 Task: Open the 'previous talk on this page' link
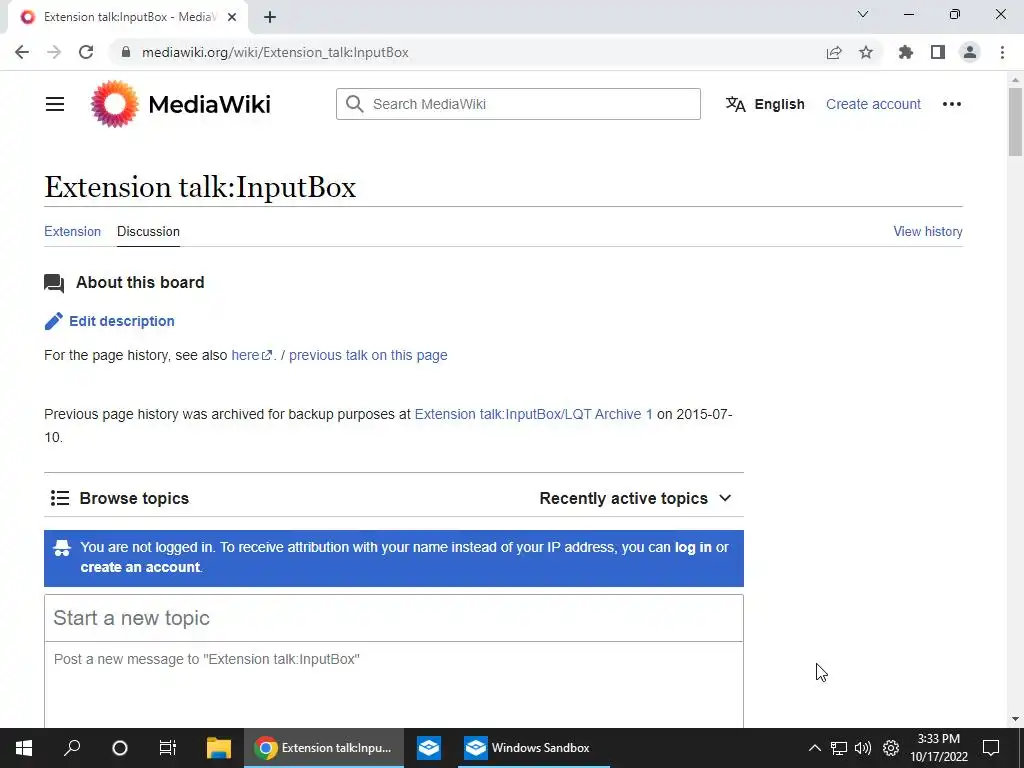click(x=368, y=355)
